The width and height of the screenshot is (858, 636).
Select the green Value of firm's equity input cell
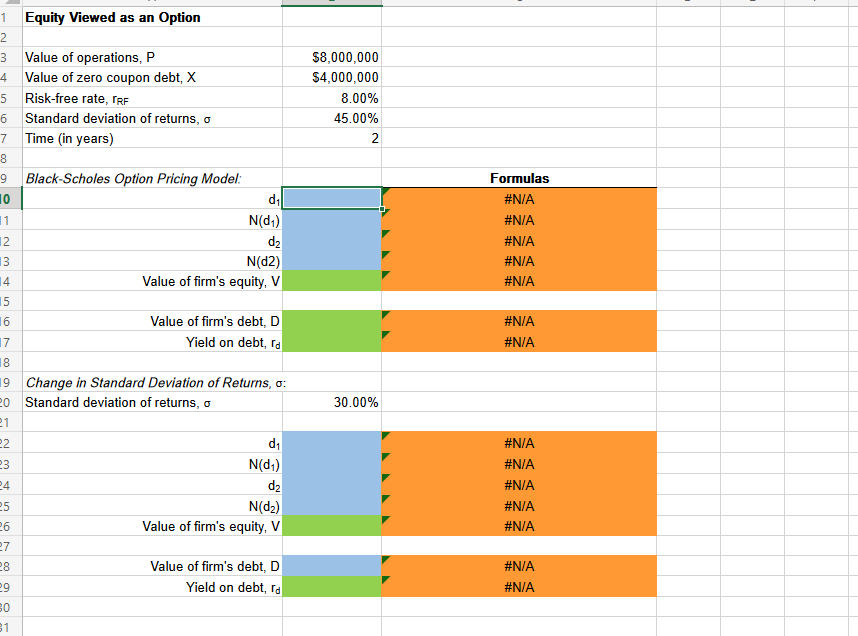tap(330, 281)
